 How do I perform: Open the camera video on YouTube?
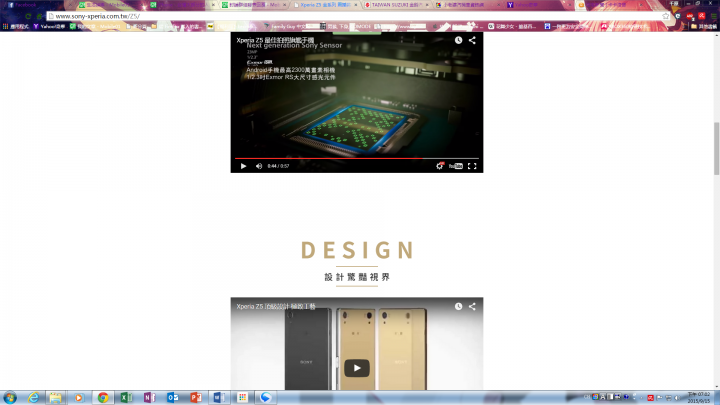tap(456, 166)
